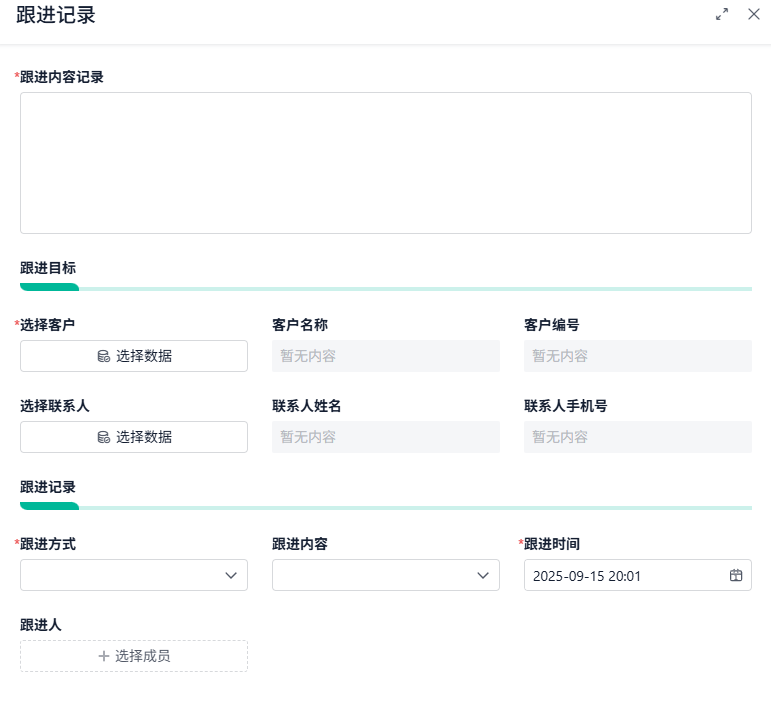
Task: Click the database icon under 选择客户
Action: click(103, 356)
